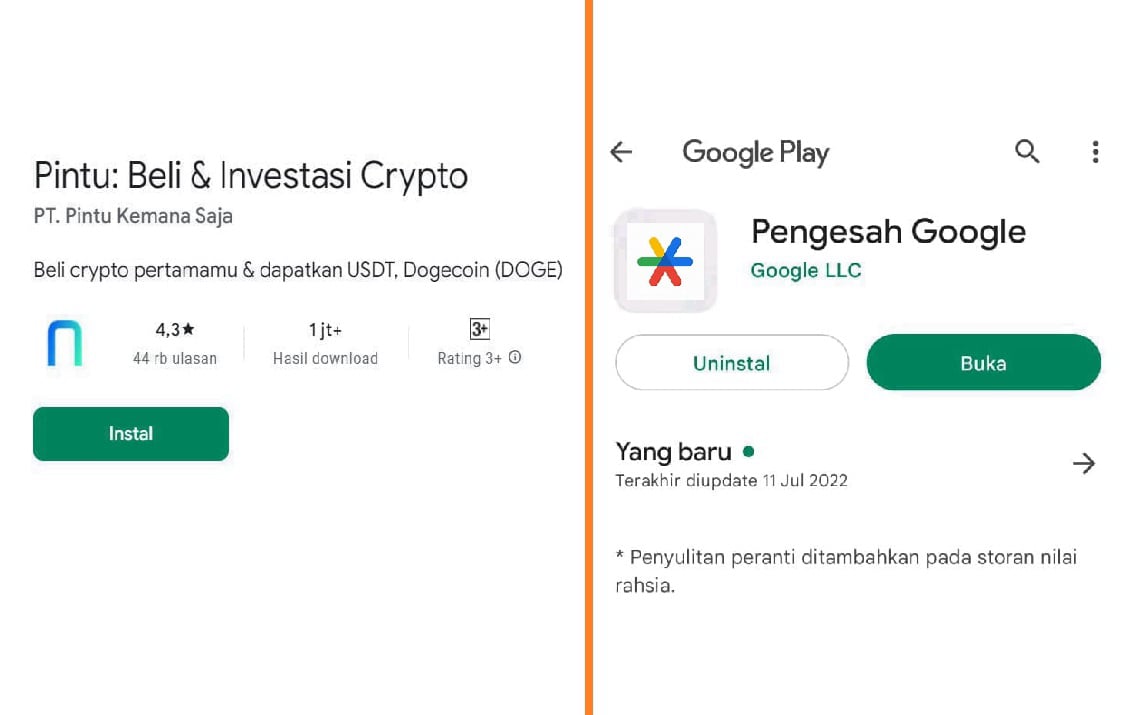1132x715 pixels.
Task: Open developer PT. Pintu Kemana Saja
Action: pos(133,216)
